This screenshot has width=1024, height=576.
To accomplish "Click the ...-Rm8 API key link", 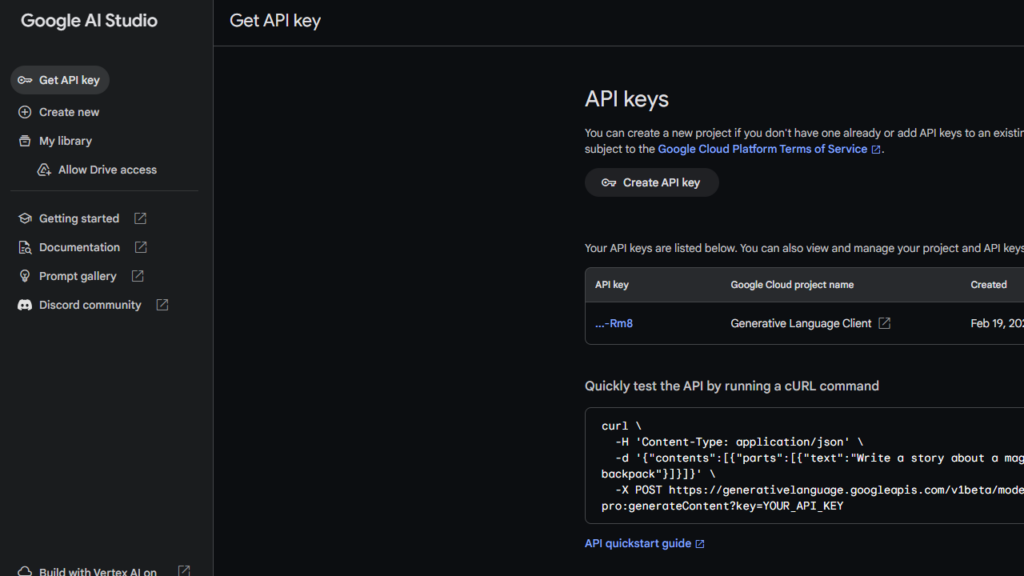I will 613,323.
